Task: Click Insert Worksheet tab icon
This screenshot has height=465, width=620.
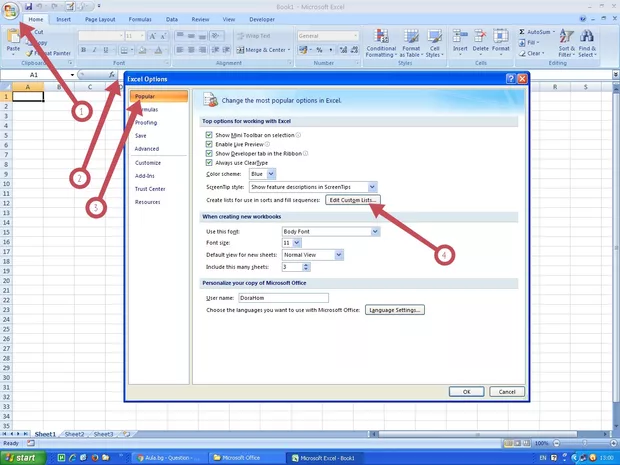Action: pyautogui.click(x=127, y=434)
